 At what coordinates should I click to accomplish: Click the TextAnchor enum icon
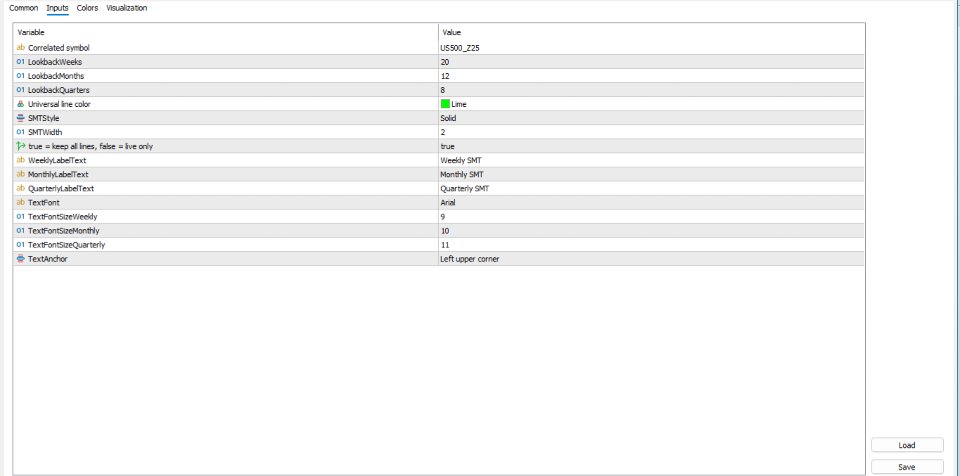pos(21,259)
